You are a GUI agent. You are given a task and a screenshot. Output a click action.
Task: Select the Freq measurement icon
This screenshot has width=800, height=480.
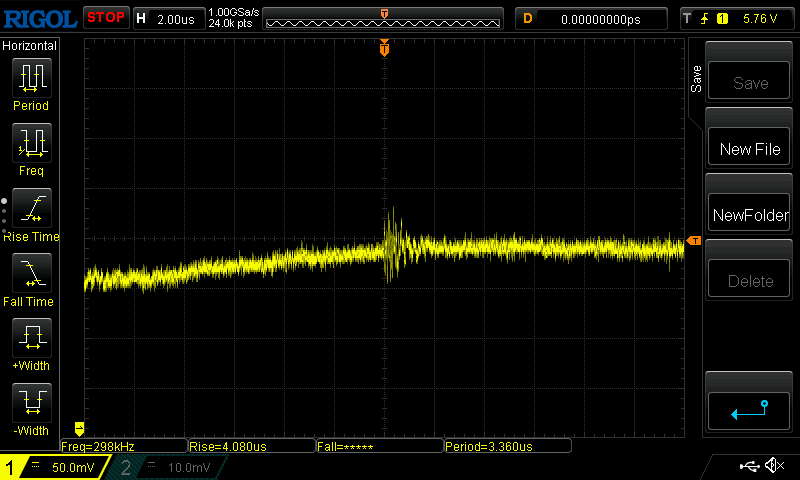click(32, 143)
